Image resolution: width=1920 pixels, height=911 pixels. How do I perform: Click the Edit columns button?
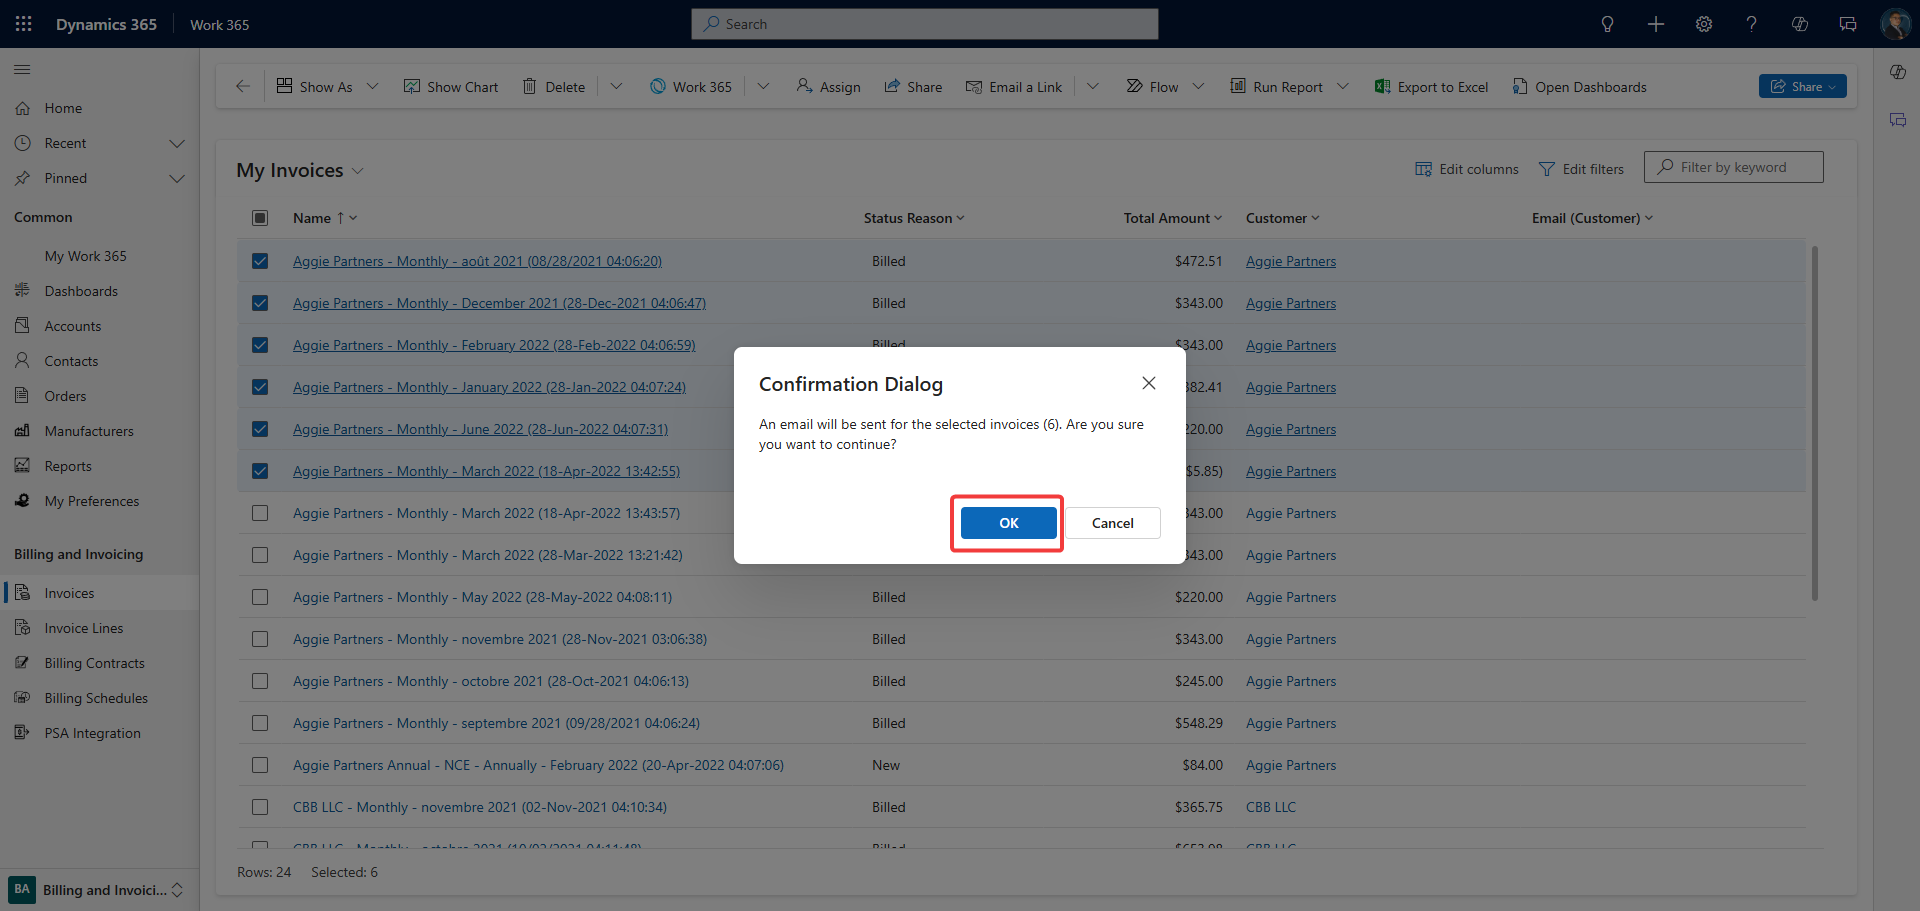[x=1467, y=169]
